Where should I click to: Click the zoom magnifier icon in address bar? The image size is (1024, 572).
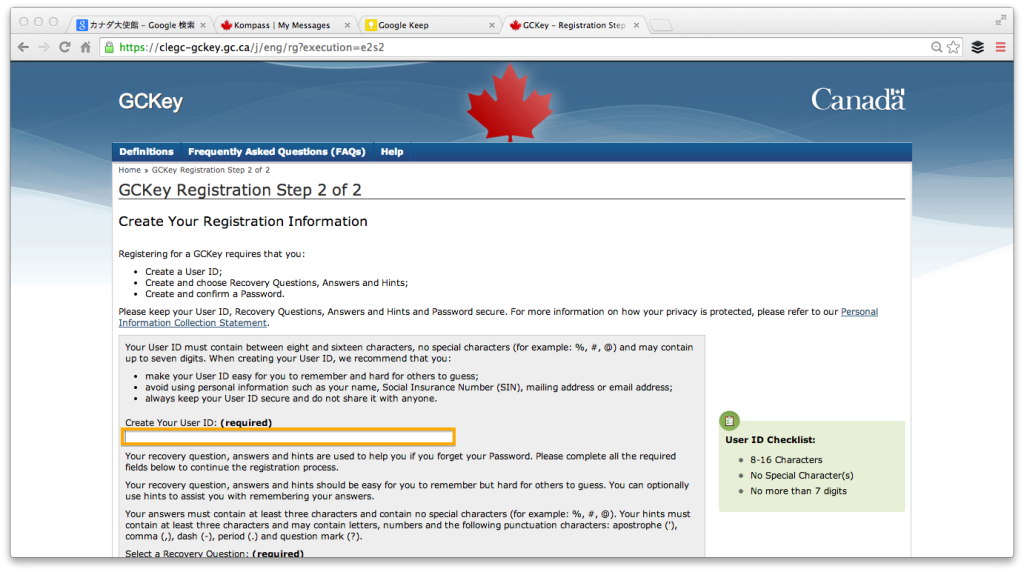(x=937, y=47)
